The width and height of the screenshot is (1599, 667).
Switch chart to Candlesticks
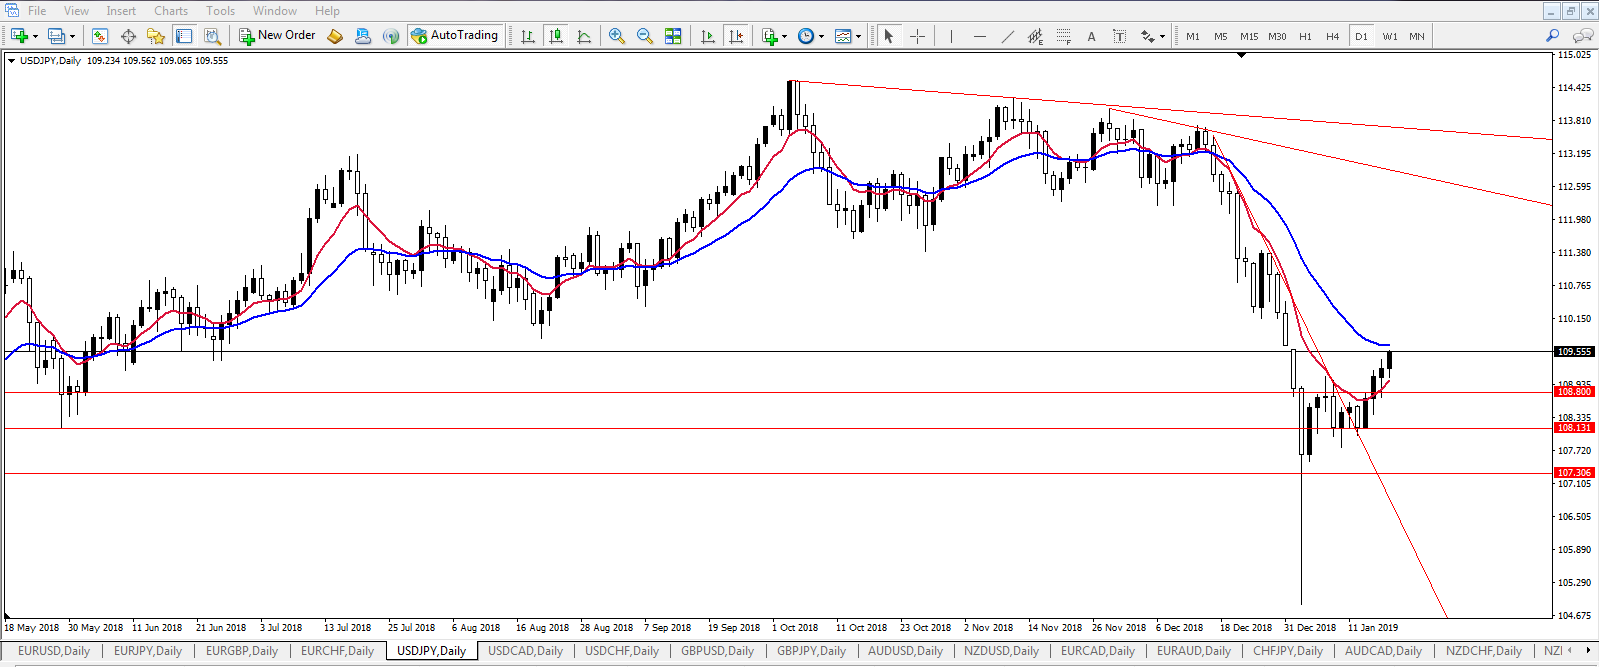556,36
